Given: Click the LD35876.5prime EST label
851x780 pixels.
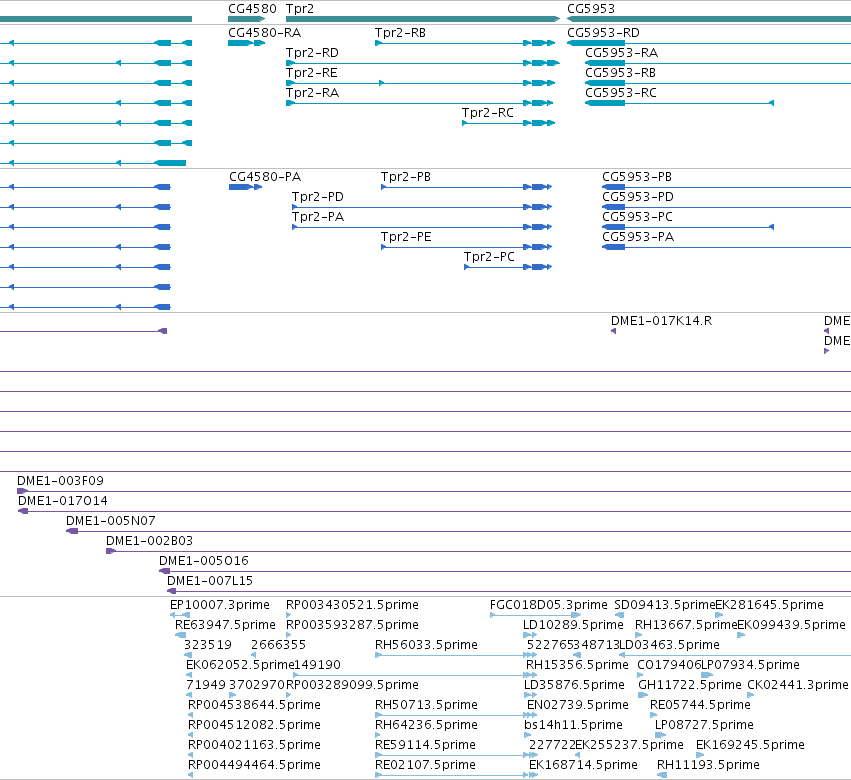Looking at the screenshot, I should coord(574,685).
